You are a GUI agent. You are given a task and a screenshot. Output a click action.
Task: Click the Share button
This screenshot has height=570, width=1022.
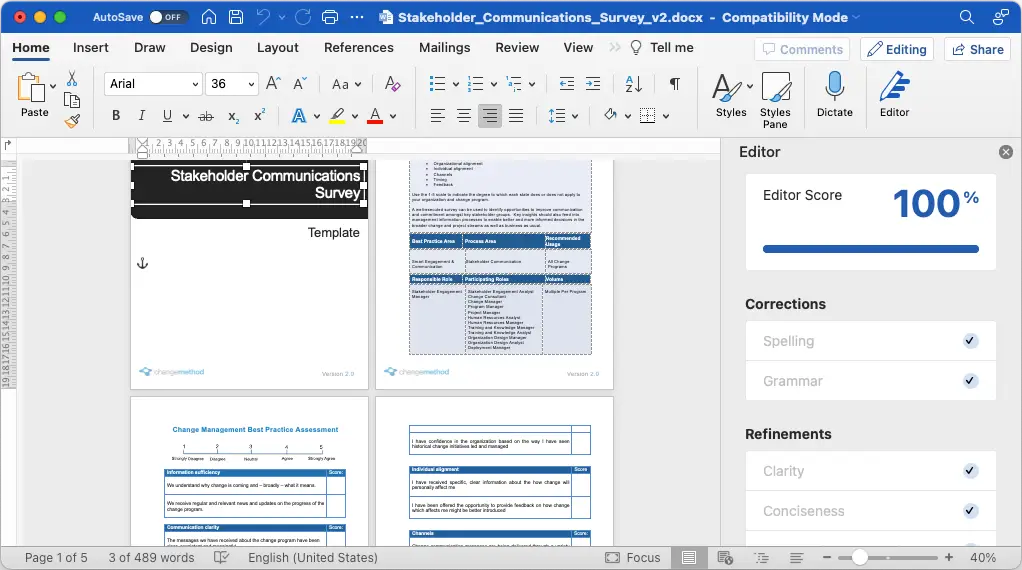(978, 50)
